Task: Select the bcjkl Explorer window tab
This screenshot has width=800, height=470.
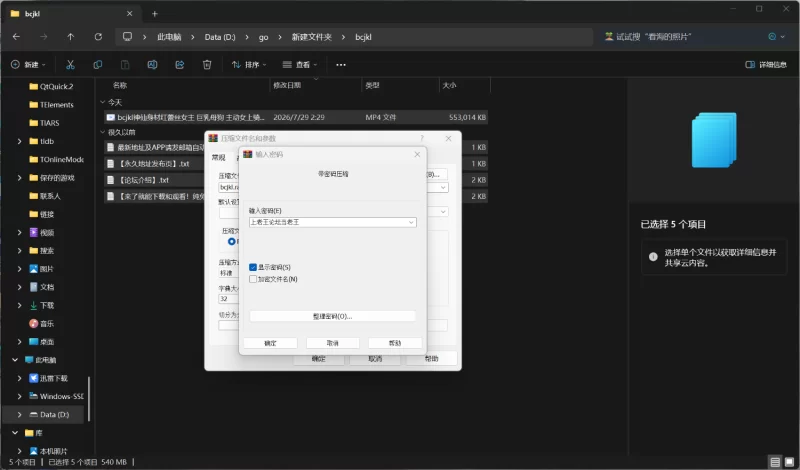Action: pos(71,14)
